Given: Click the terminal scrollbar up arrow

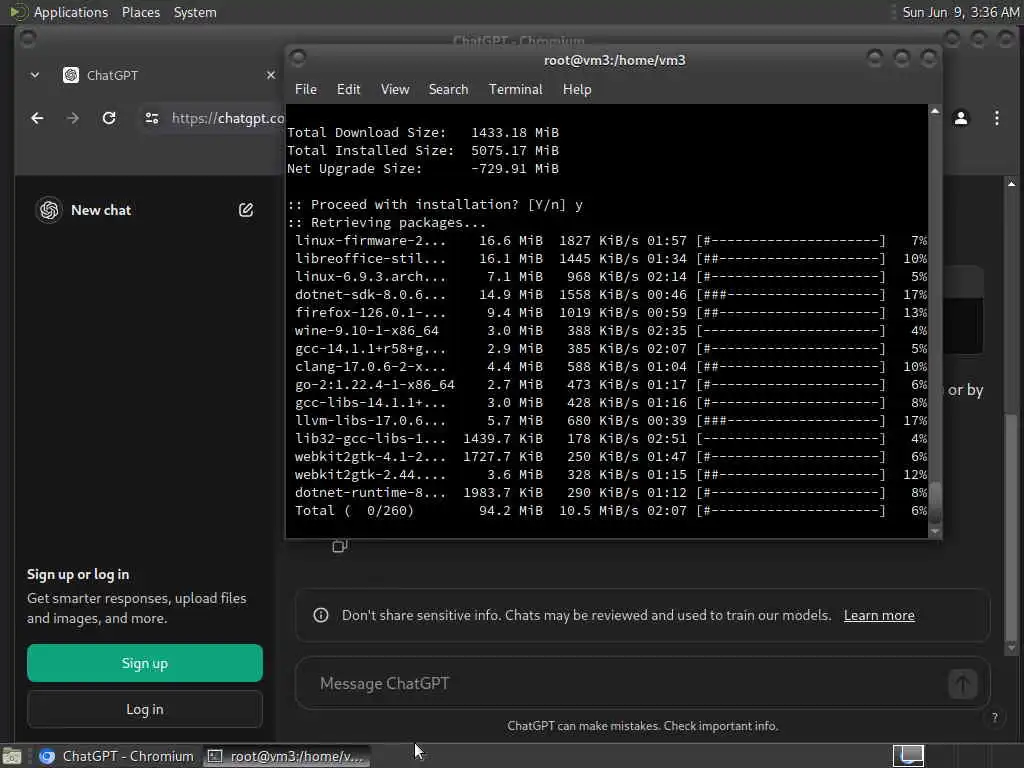Looking at the screenshot, I should point(935,112).
